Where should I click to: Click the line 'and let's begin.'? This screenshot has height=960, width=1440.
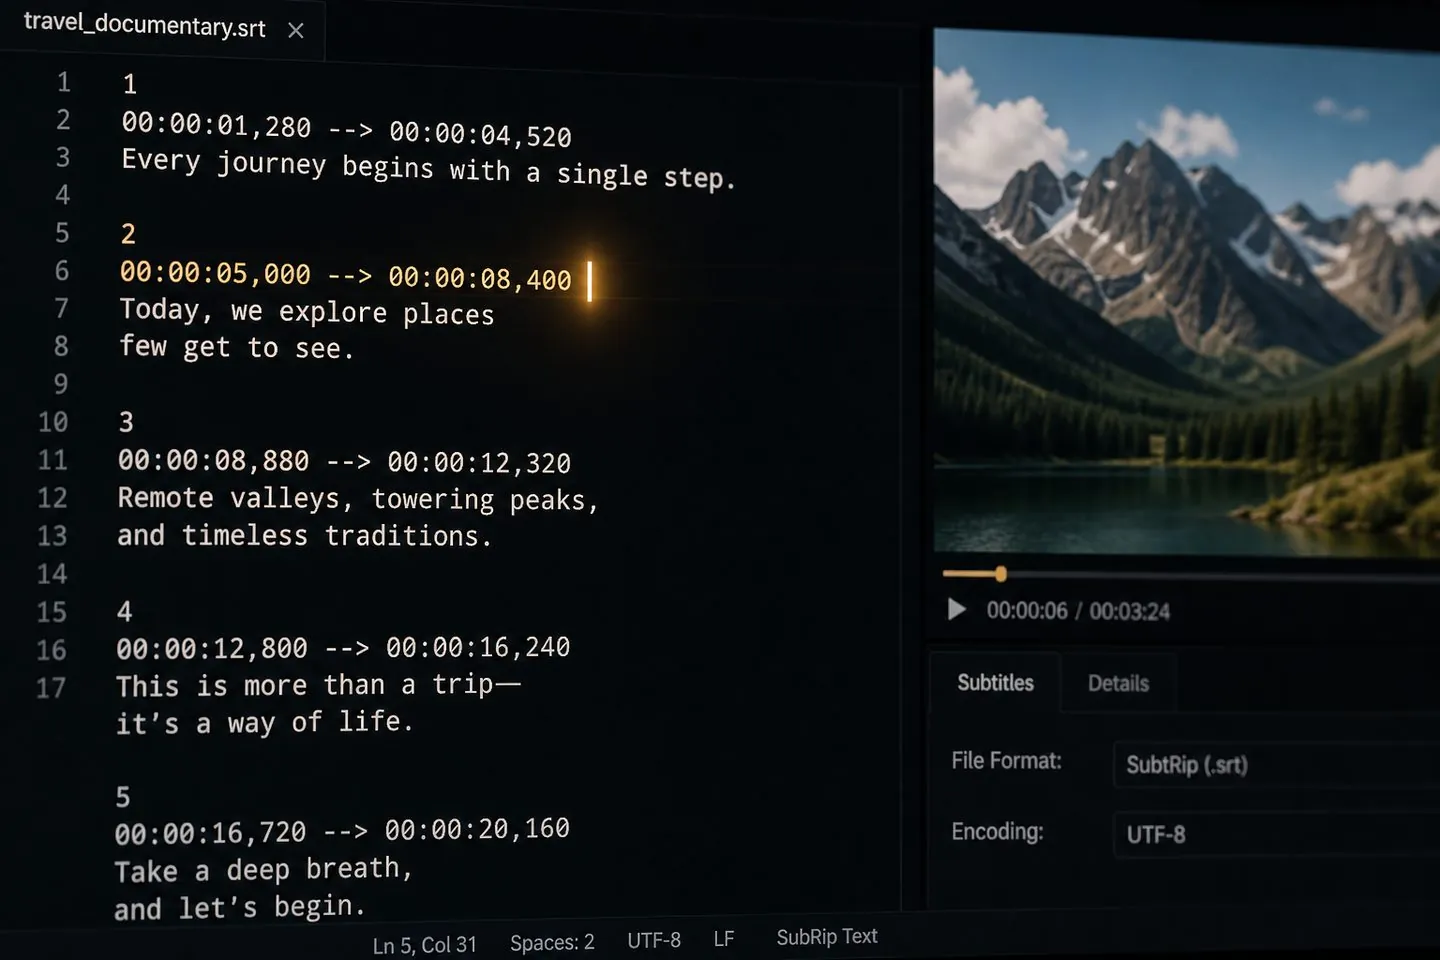click(x=239, y=907)
